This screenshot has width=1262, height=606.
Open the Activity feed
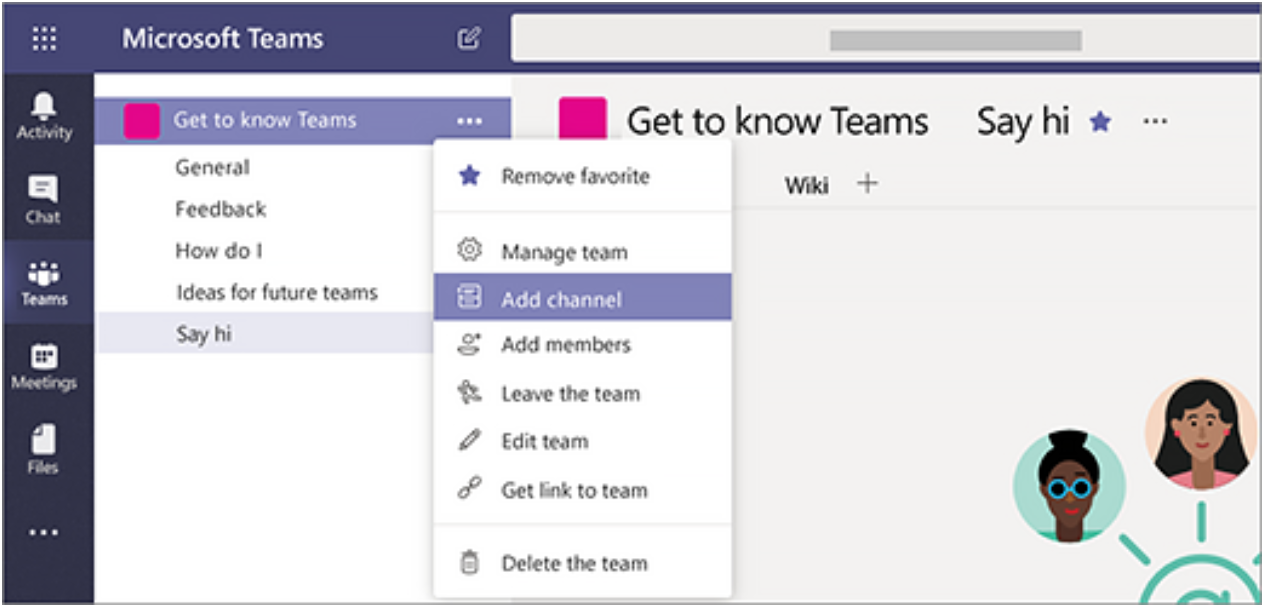[x=44, y=115]
